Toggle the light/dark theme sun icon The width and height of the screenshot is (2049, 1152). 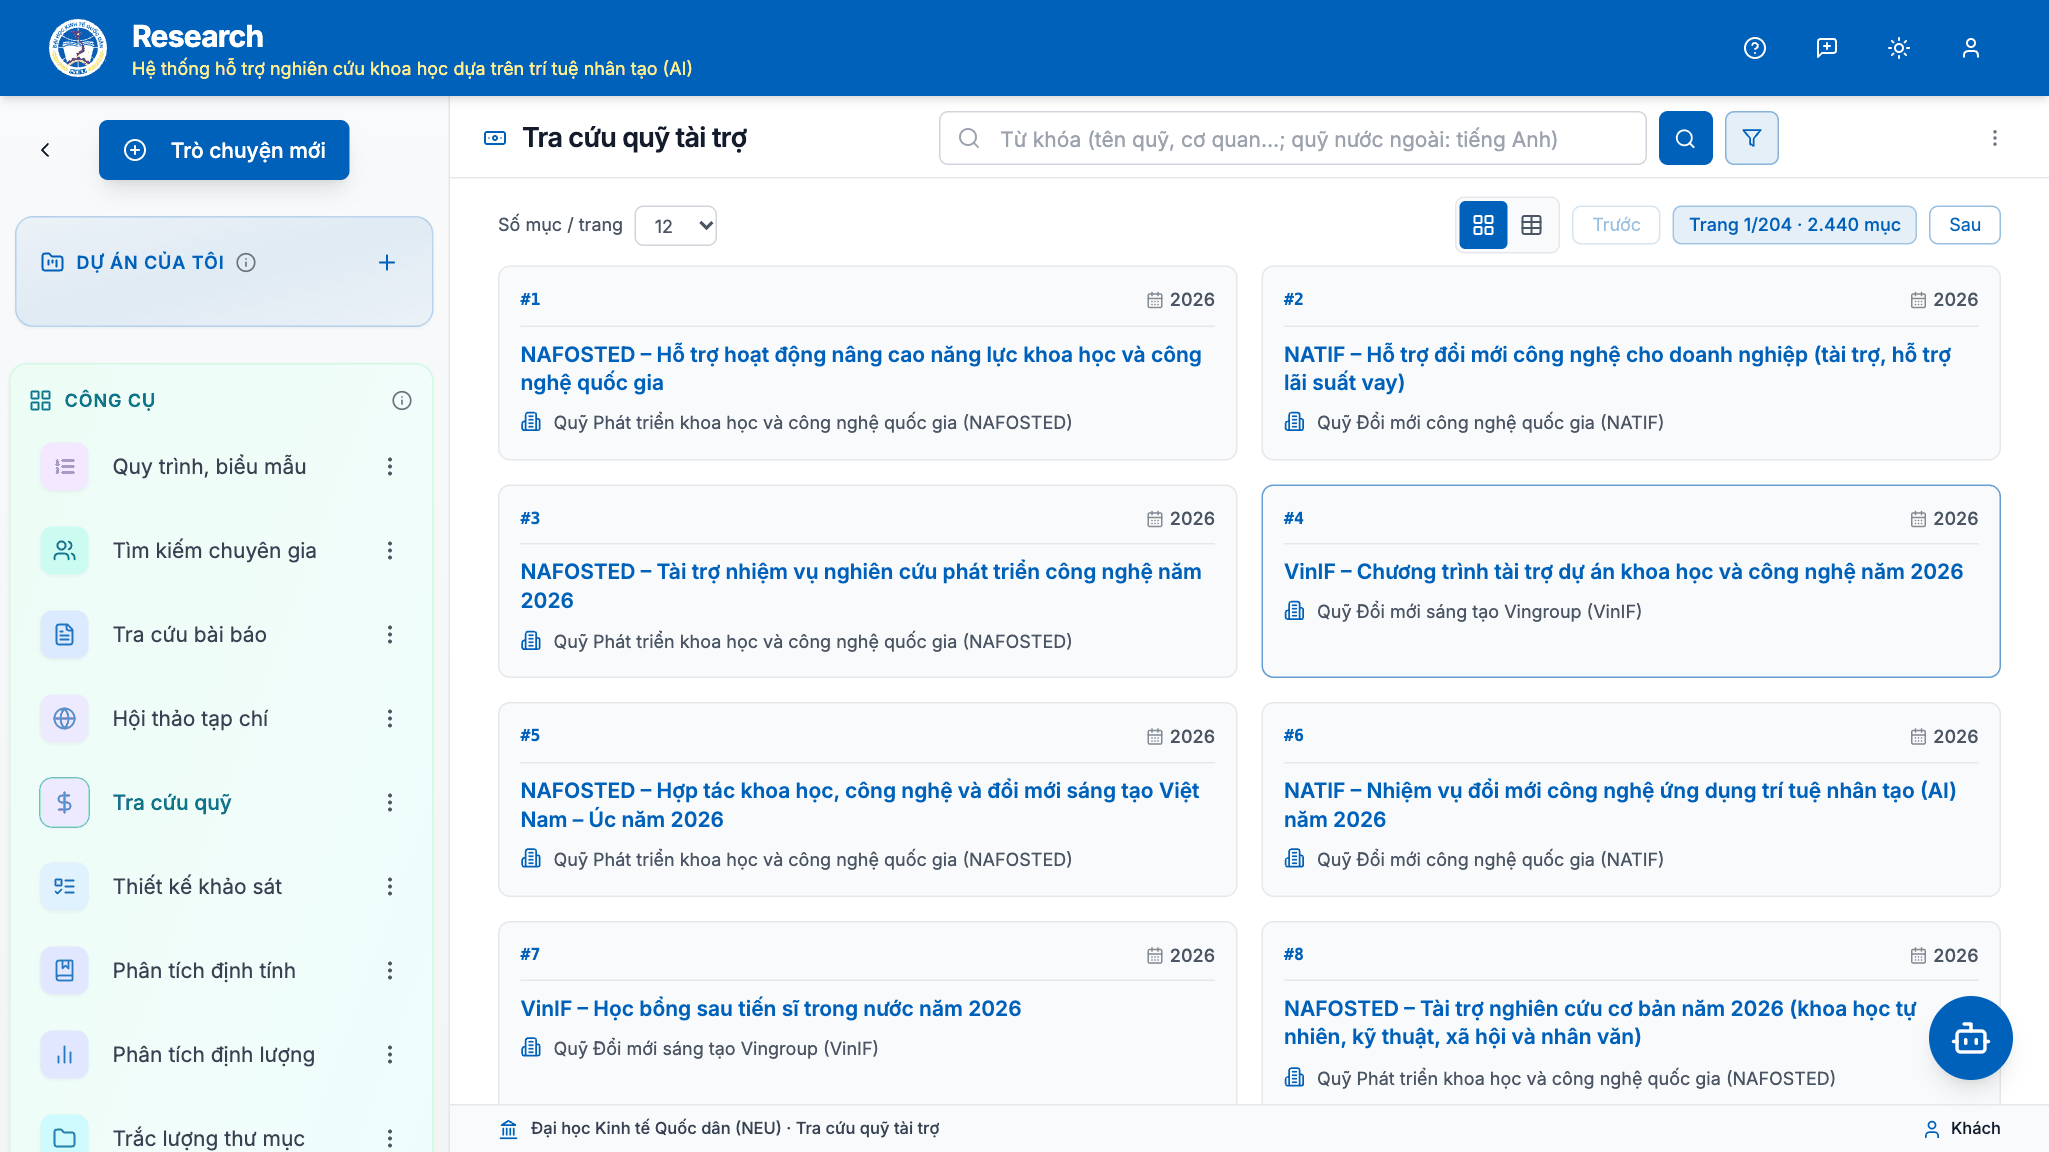(1898, 48)
